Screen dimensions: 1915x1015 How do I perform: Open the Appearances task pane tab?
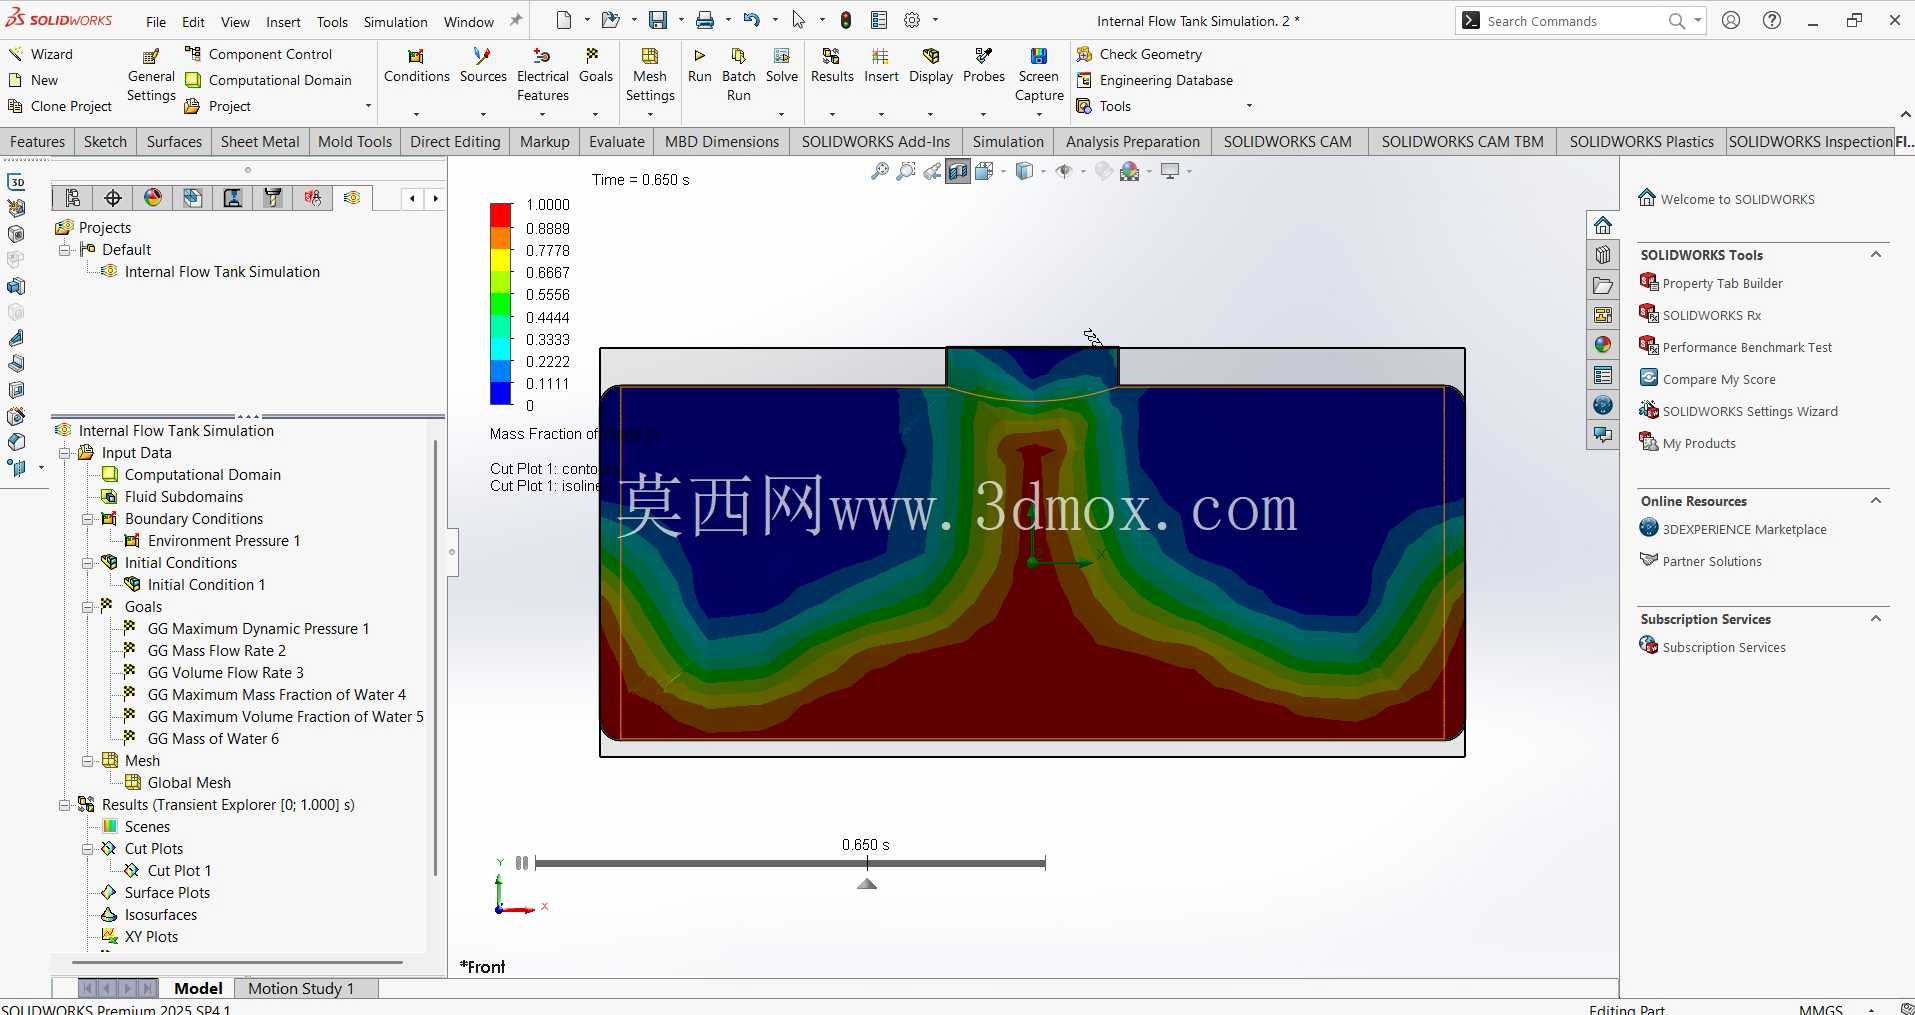pyautogui.click(x=1603, y=345)
